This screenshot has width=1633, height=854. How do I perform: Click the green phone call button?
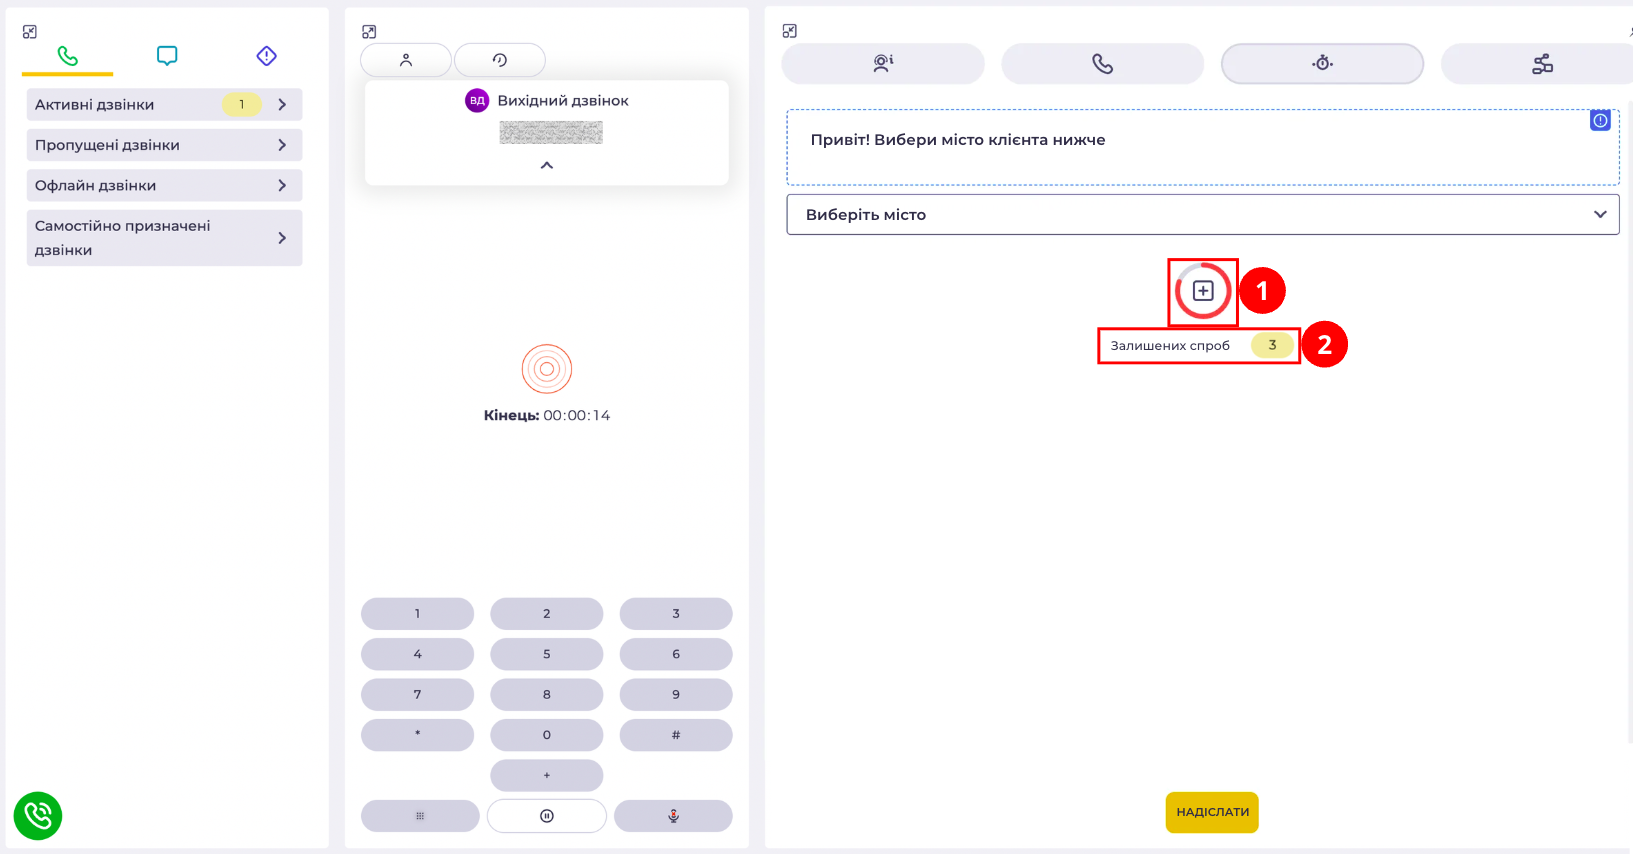click(x=38, y=816)
